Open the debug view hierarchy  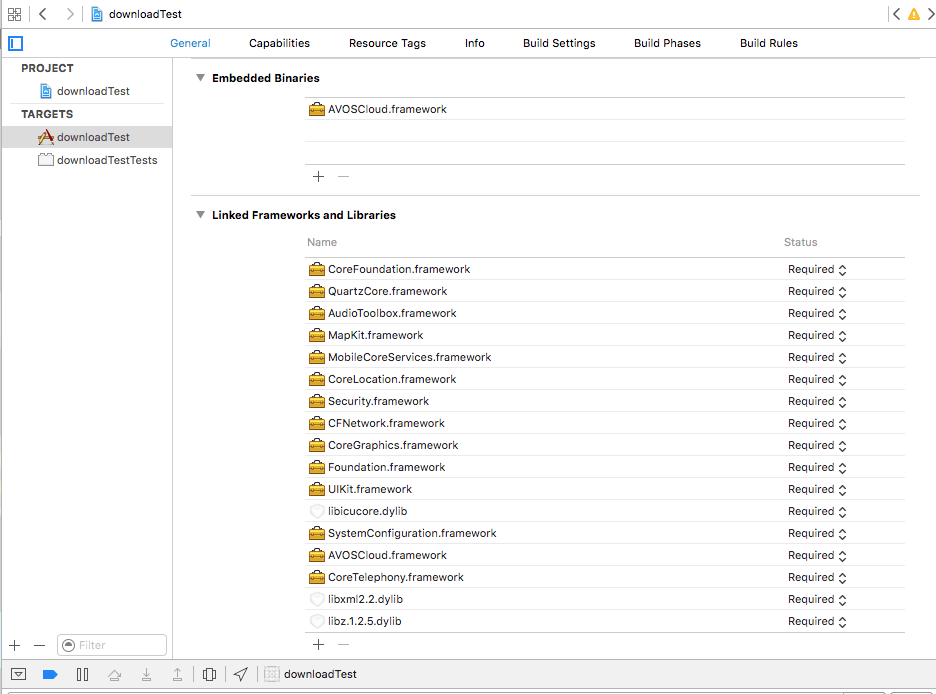pos(209,674)
